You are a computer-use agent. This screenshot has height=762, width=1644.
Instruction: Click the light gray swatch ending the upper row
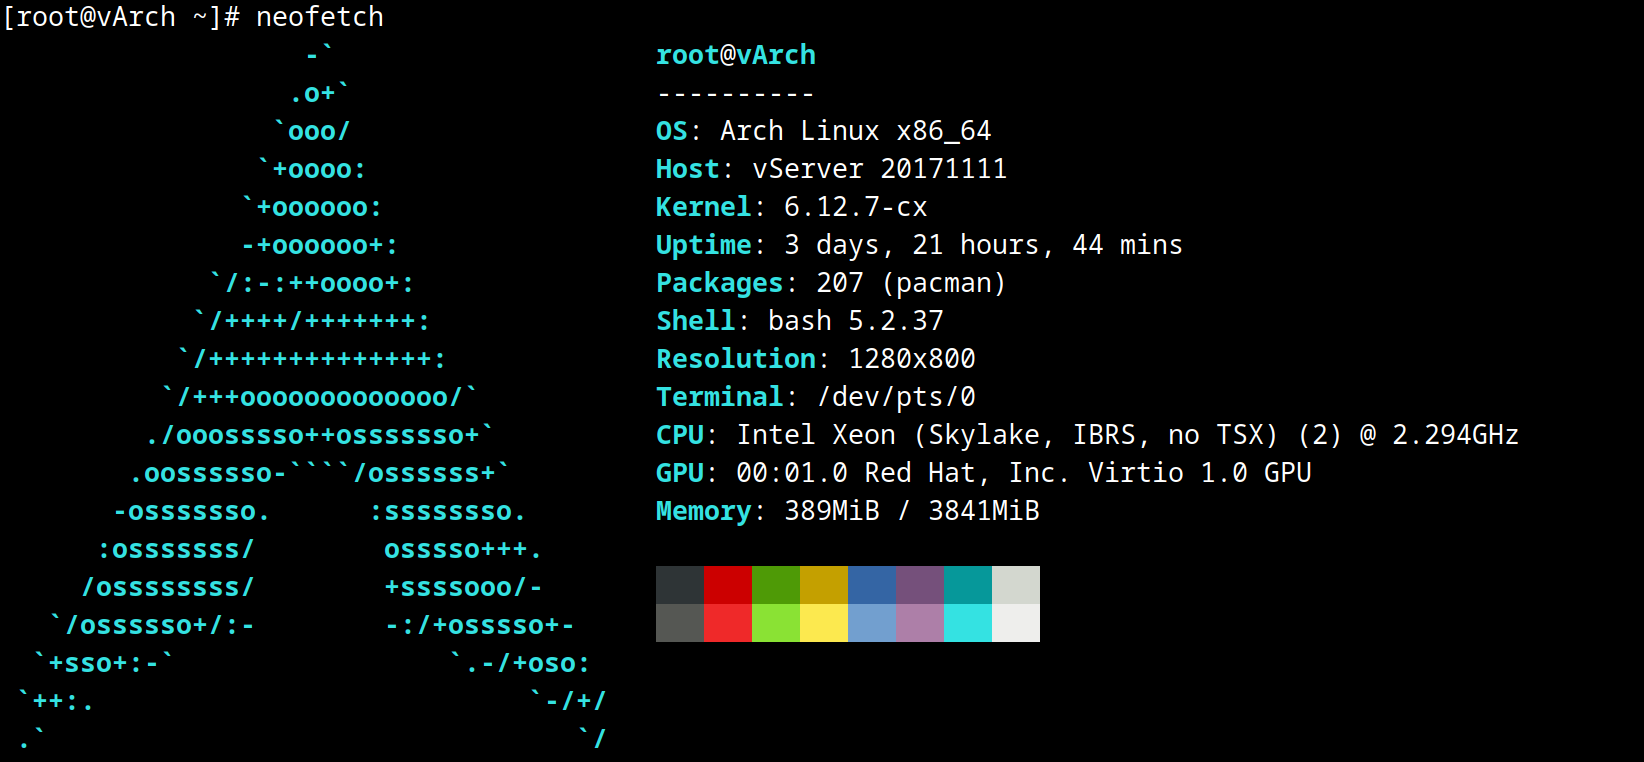coord(1016,585)
